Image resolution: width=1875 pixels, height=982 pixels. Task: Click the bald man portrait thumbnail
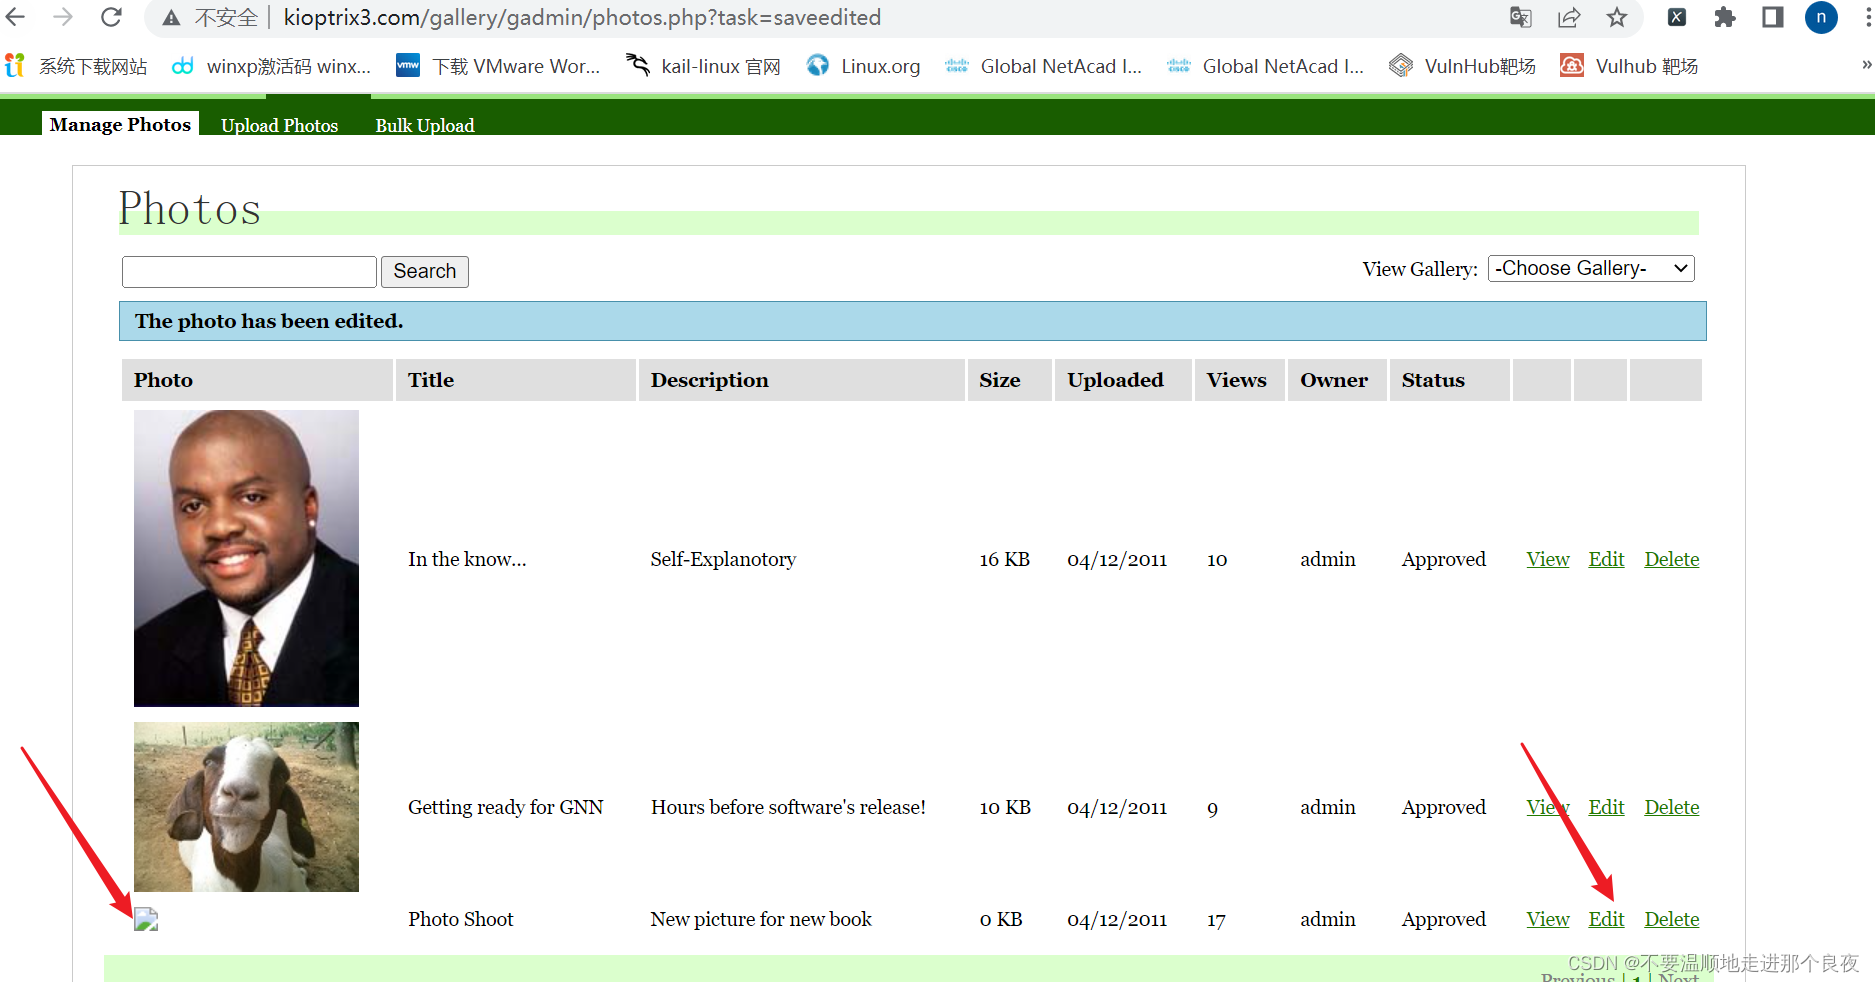246,558
